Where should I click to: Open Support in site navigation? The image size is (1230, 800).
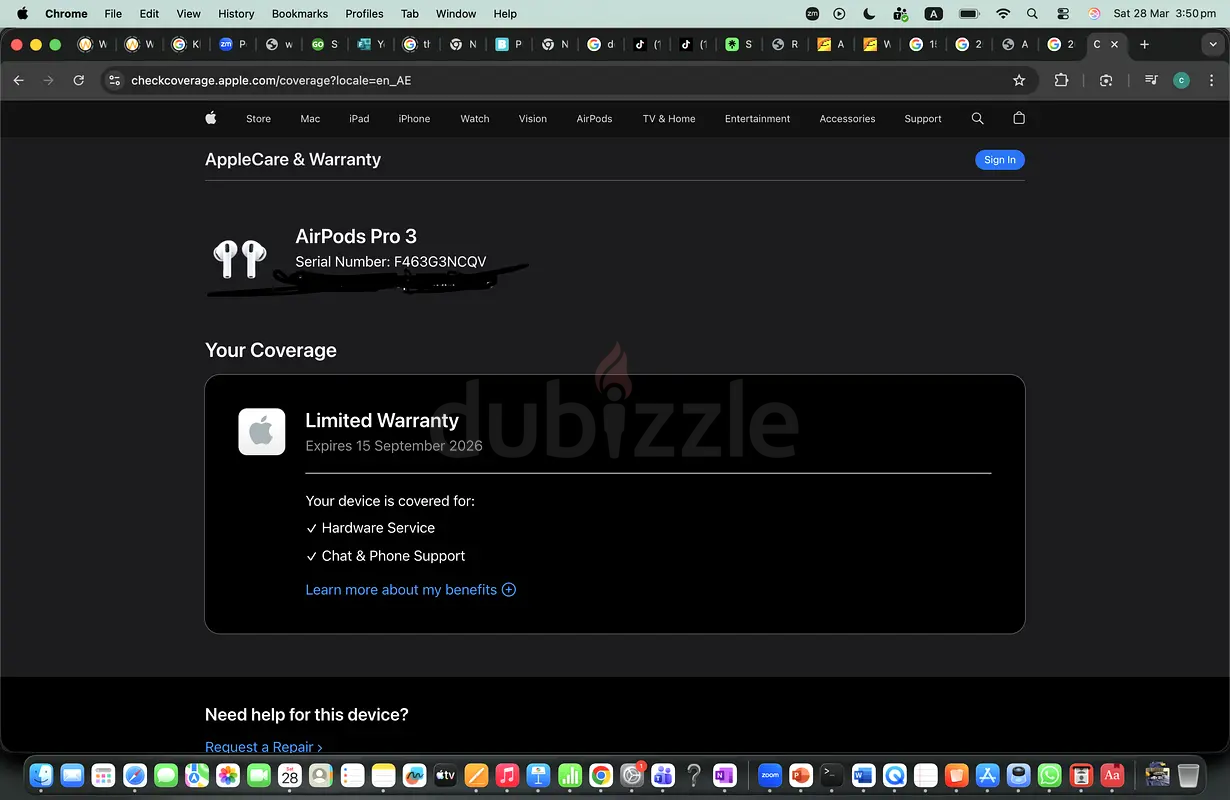coord(923,118)
